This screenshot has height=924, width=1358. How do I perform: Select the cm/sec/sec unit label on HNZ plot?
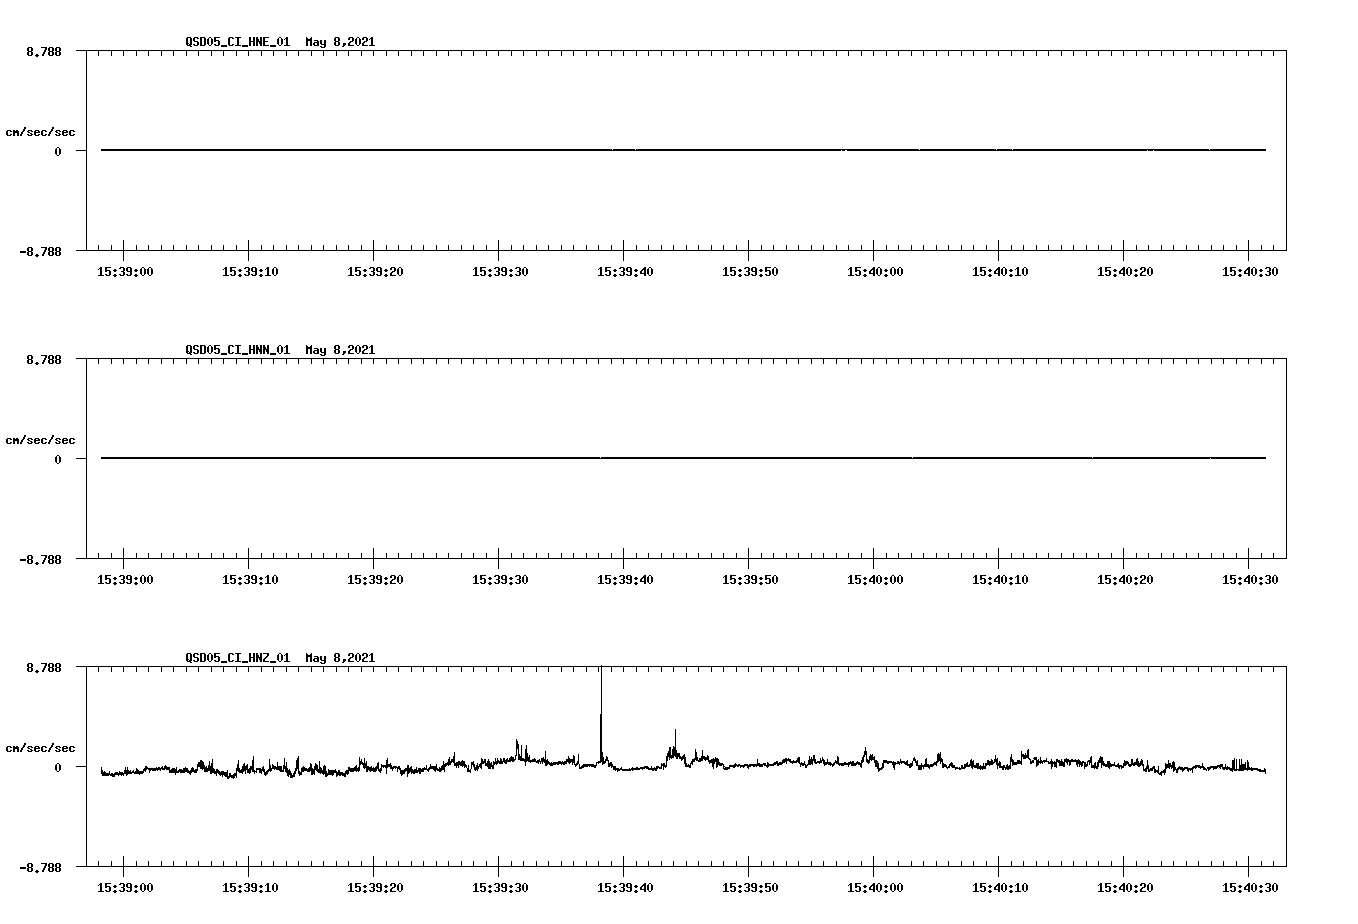[x=39, y=746]
